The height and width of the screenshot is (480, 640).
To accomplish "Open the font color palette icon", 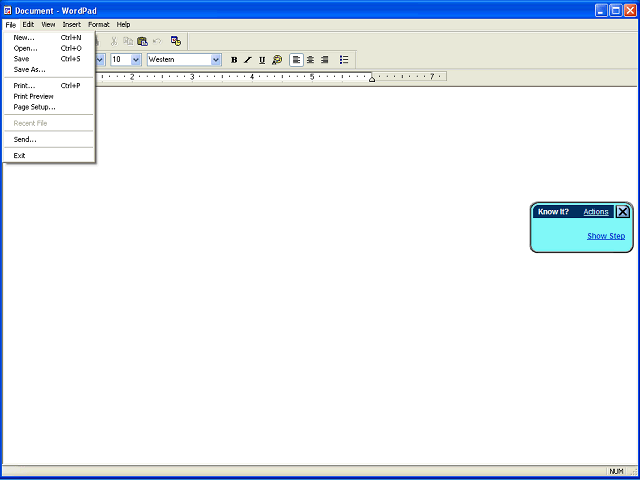I will (x=277, y=60).
